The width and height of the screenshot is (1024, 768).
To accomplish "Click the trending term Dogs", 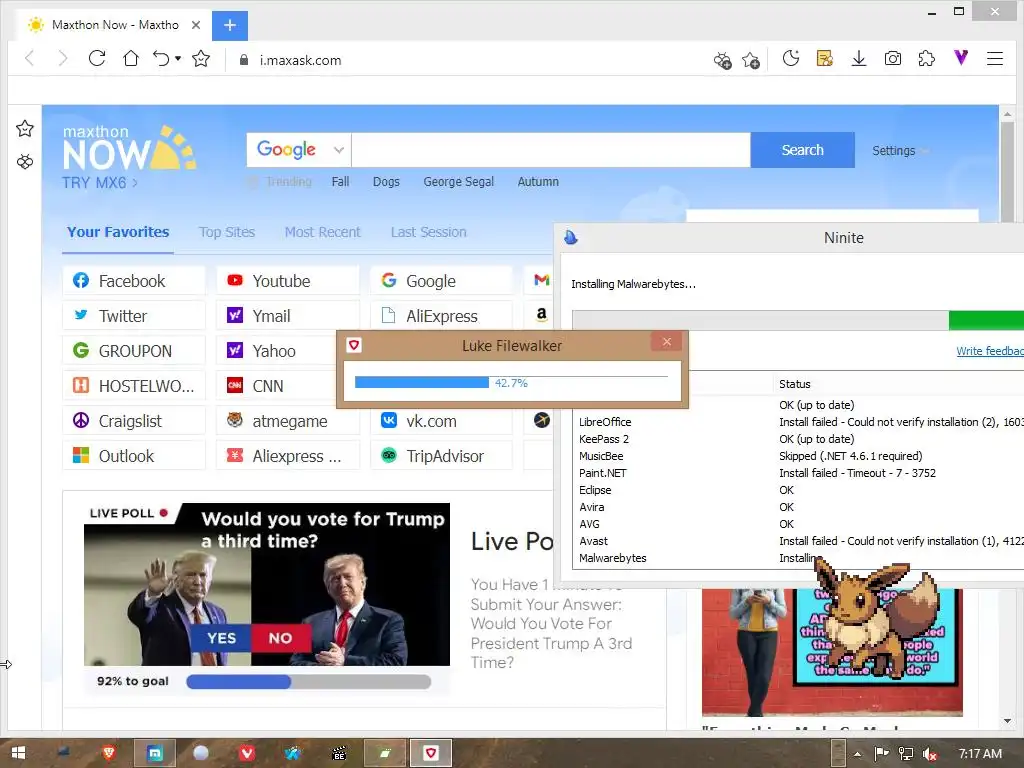I will (386, 182).
